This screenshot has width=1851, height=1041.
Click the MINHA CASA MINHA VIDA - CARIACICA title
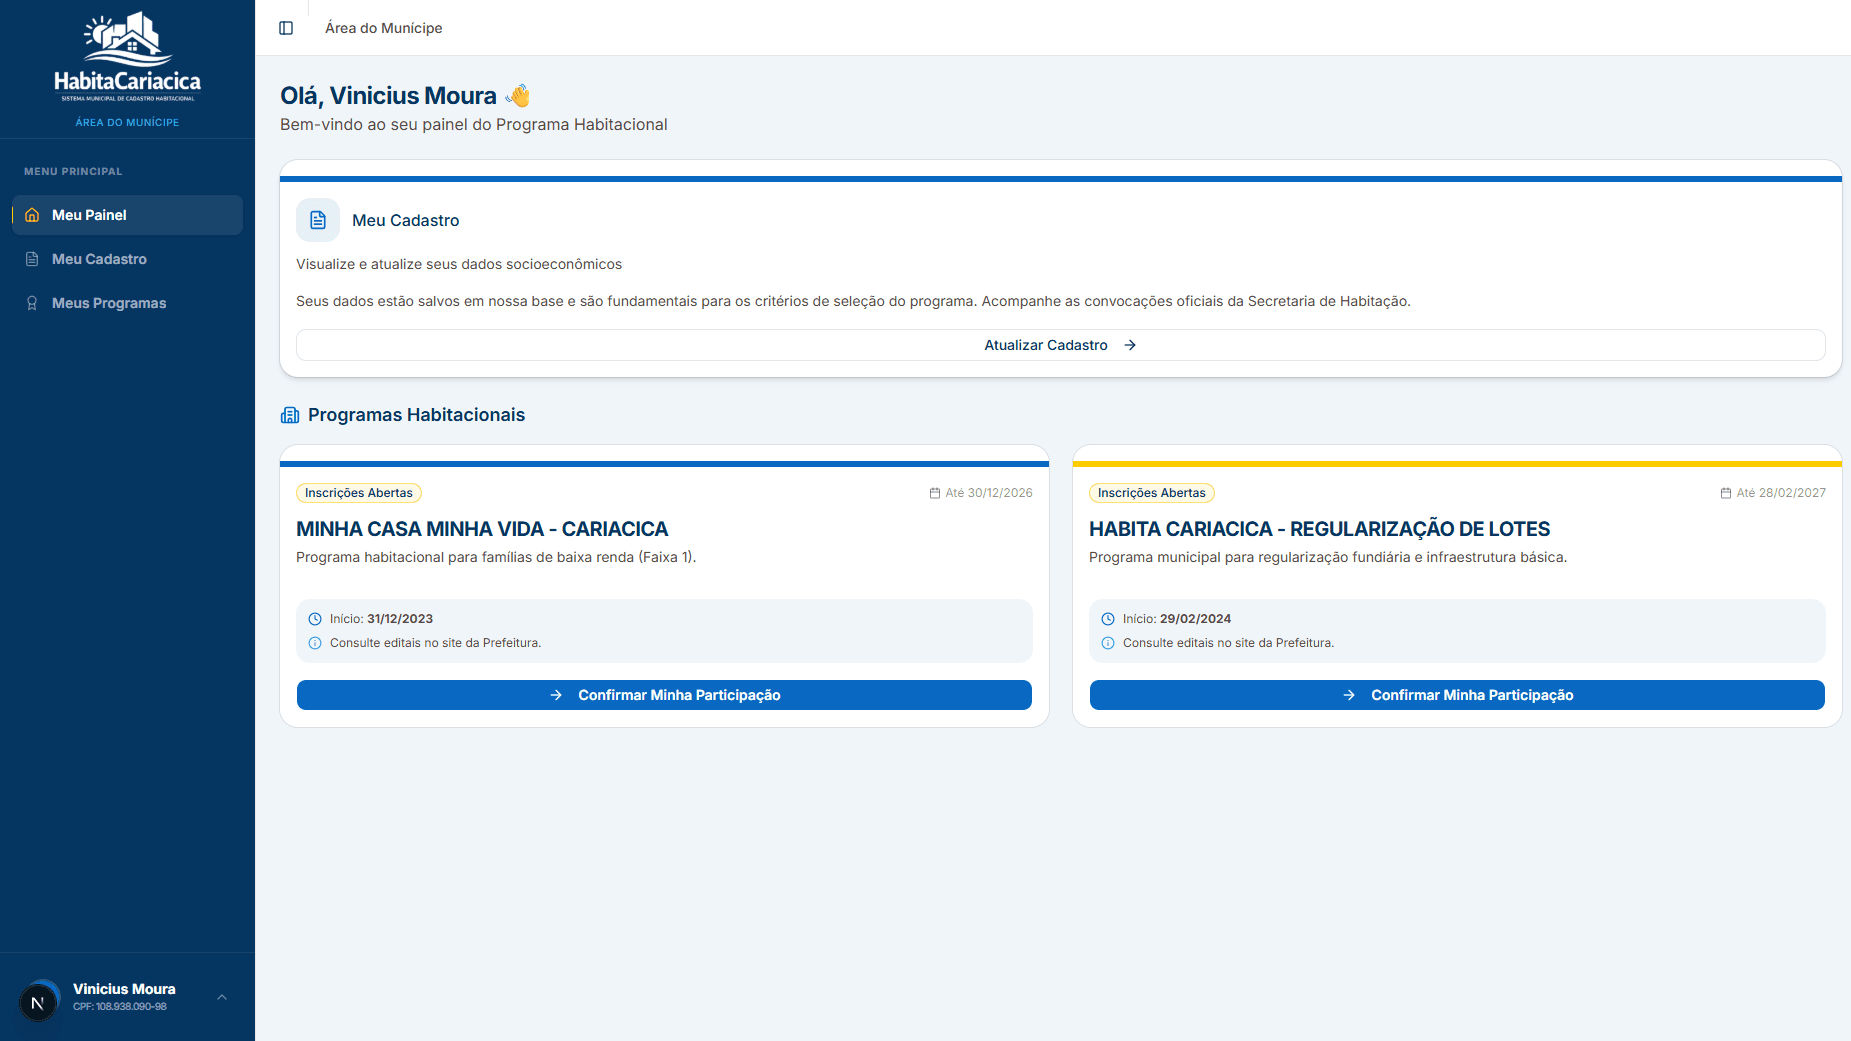pos(482,529)
